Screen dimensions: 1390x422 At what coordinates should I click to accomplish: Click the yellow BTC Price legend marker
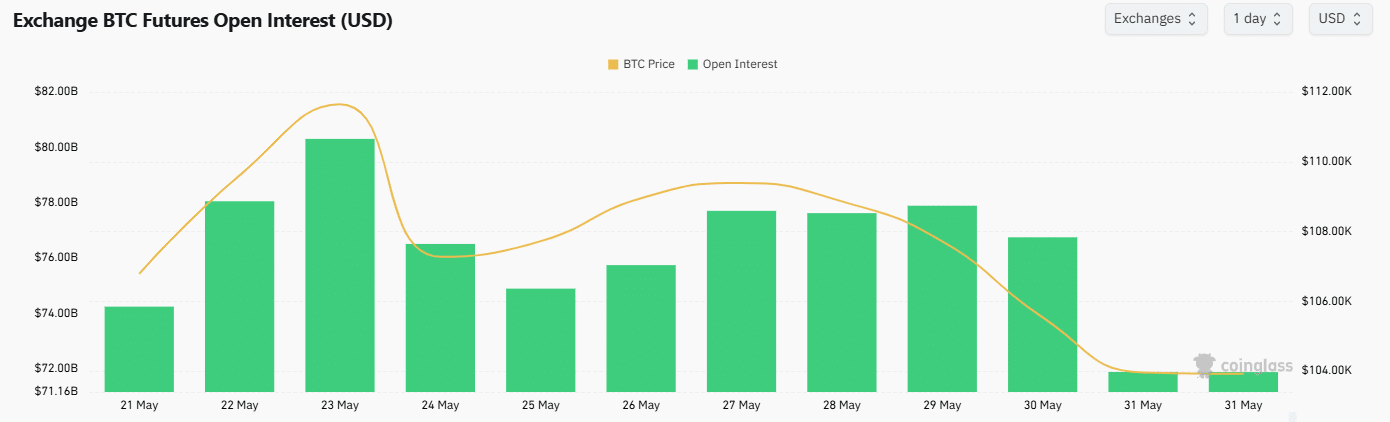pyautogui.click(x=613, y=64)
